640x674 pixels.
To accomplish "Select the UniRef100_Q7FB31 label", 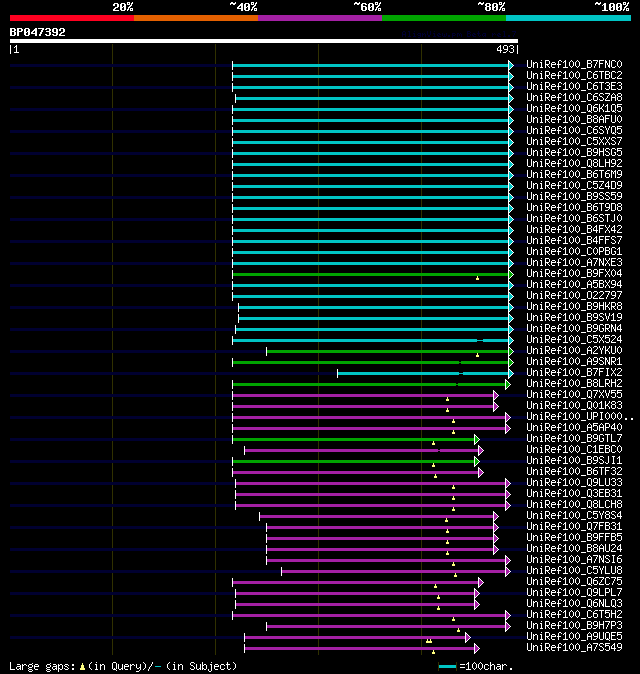I will [574, 527].
